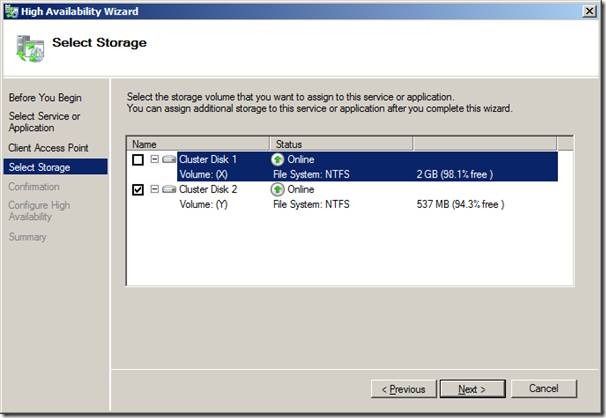The width and height of the screenshot is (606, 418).
Task: Click the Cluster Disk 1 drive icon
Action: pyautogui.click(x=169, y=159)
